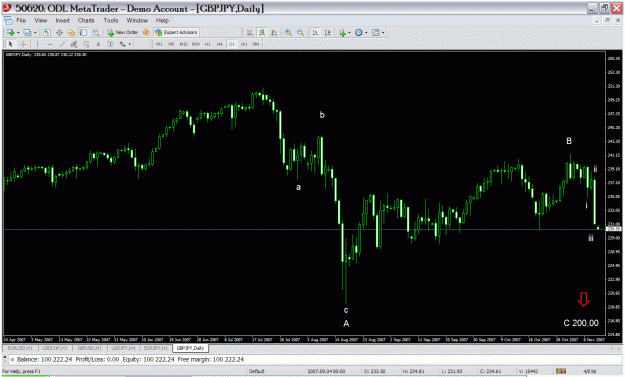This screenshot has width=625, height=377.
Task: Click the Zoom Out magnifier
Action: click(300, 32)
